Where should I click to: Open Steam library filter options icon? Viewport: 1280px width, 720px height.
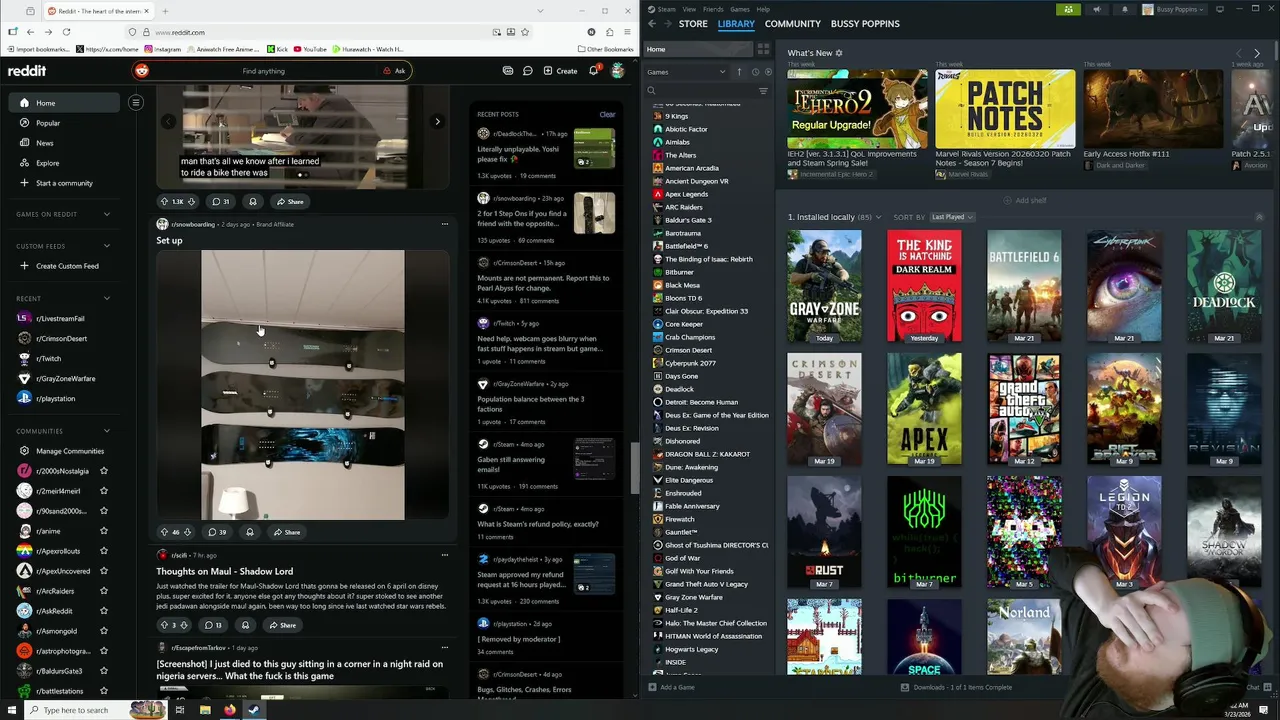(x=763, y=91)
